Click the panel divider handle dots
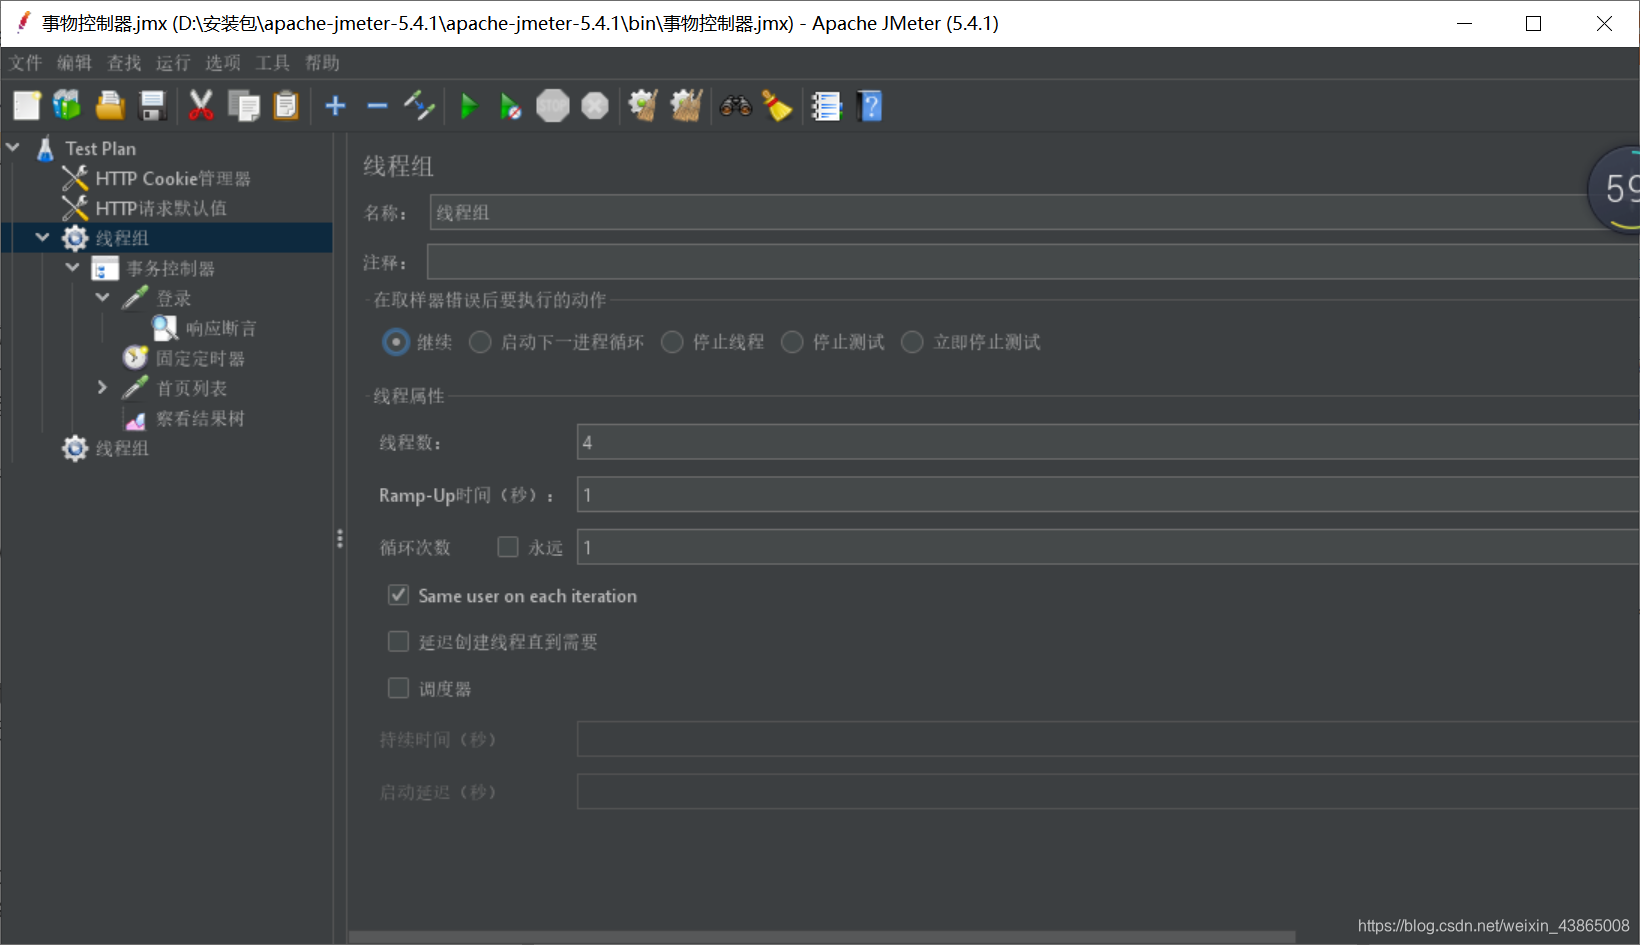Screen dimensions: 1640x945 340,539
